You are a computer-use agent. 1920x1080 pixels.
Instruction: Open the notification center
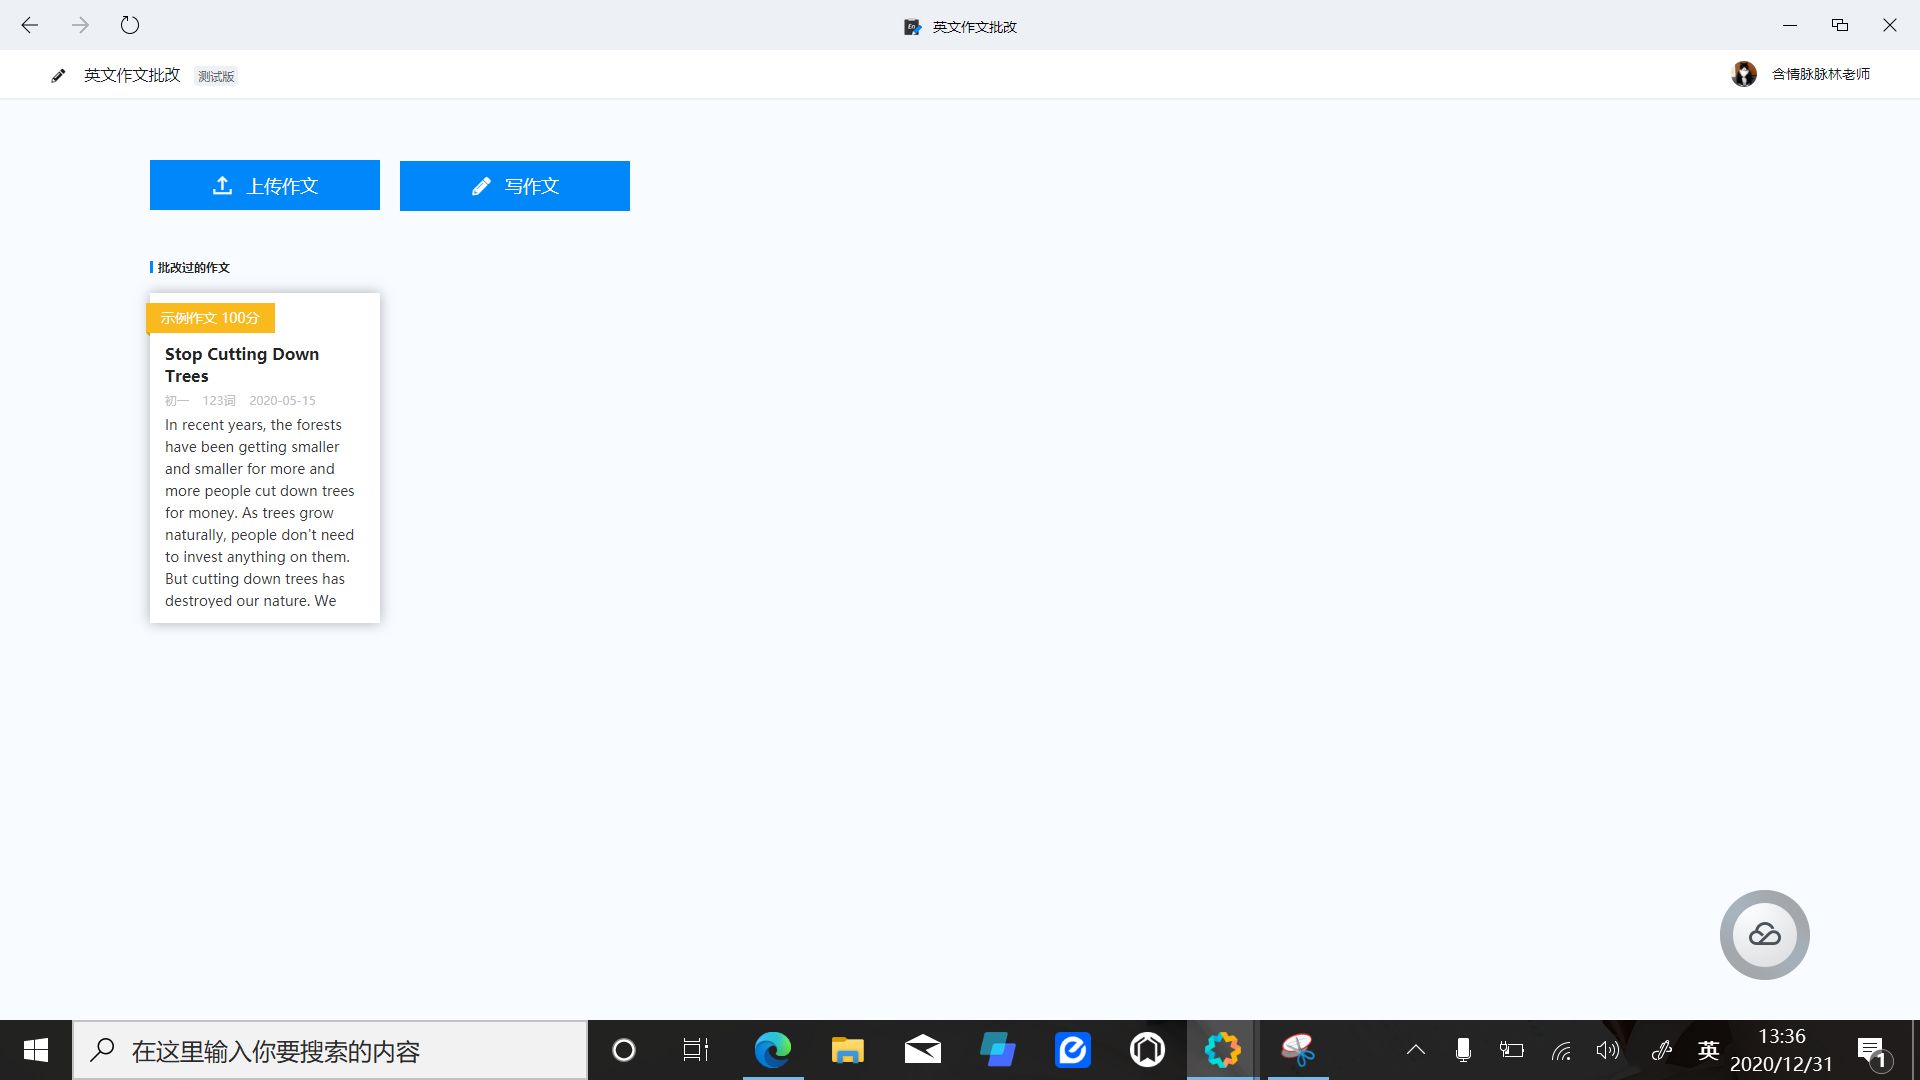(x=1873, y=1051)
